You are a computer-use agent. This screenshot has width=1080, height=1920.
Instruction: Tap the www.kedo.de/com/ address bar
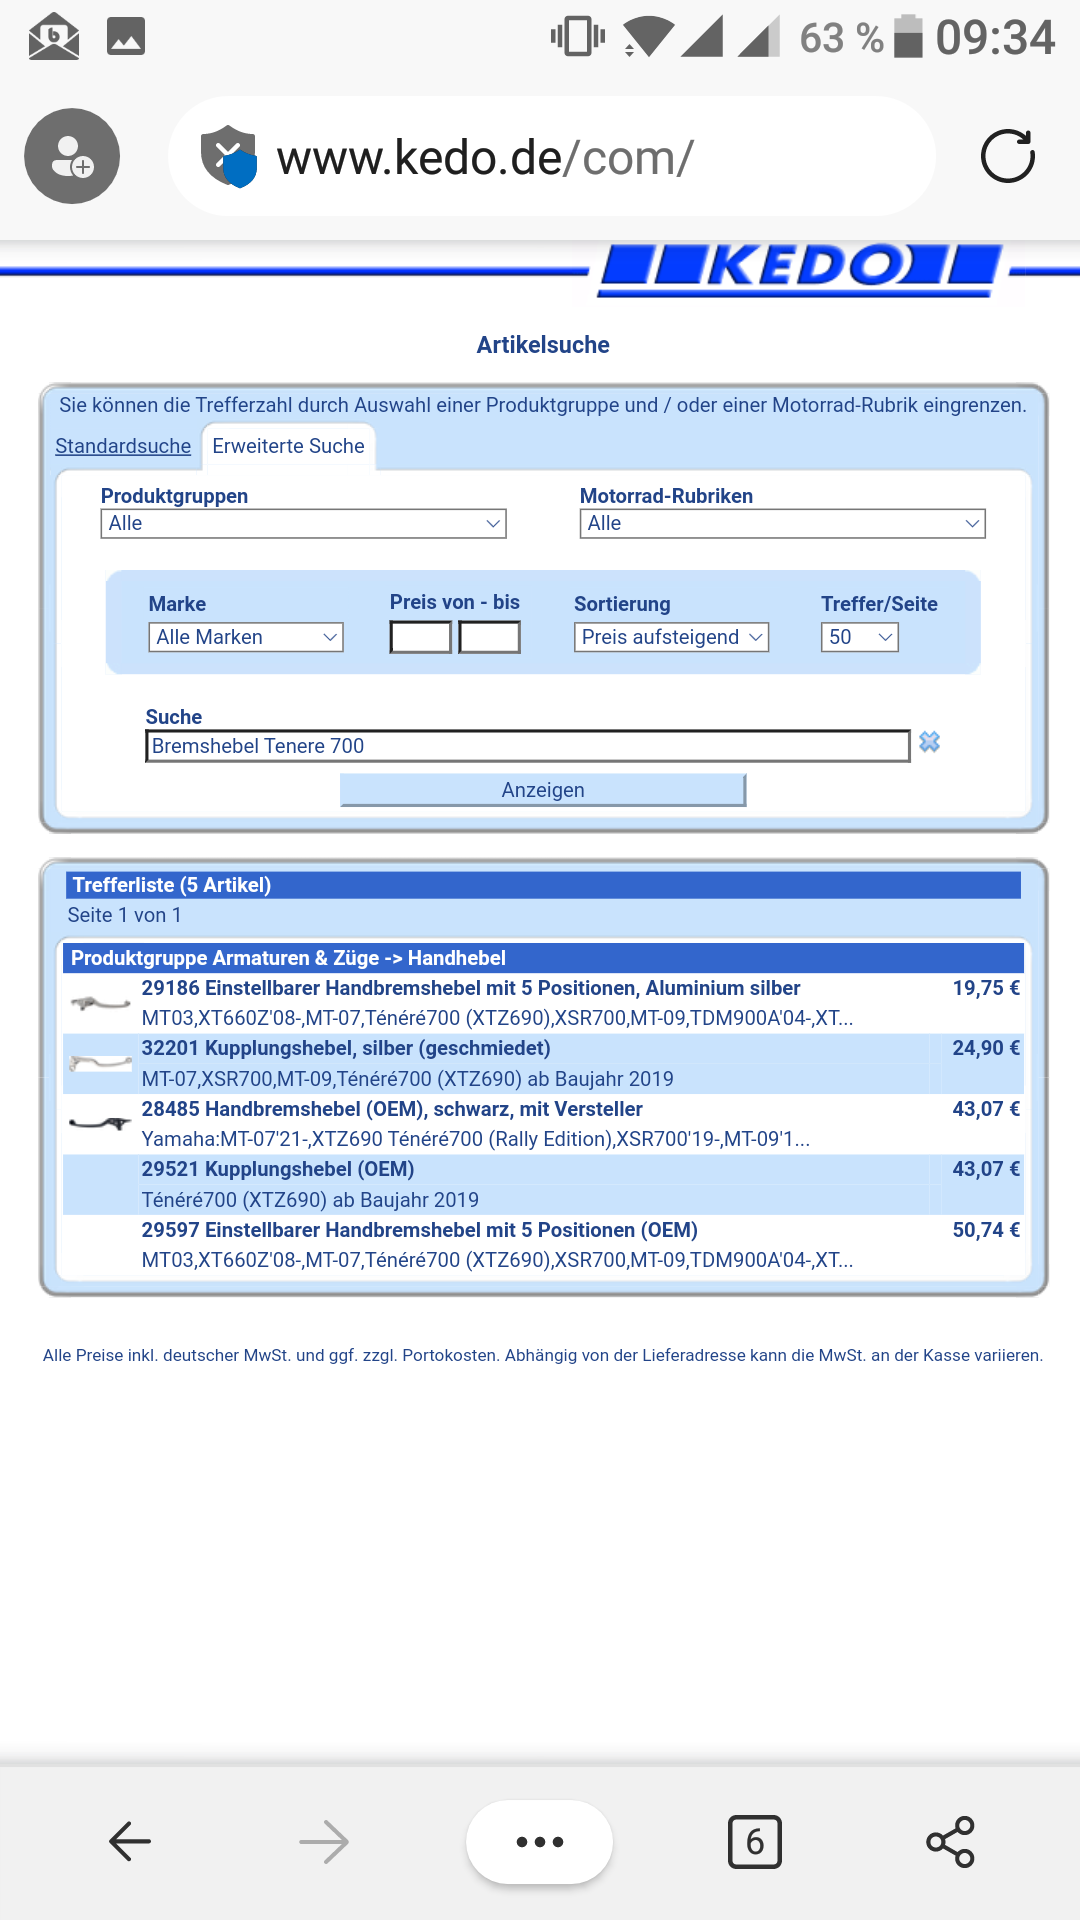552,156
